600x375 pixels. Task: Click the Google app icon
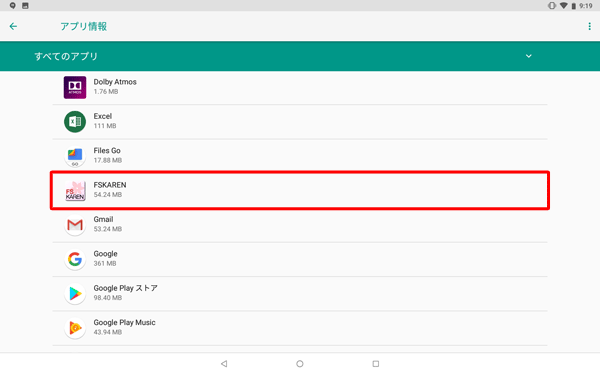click(x=75, y=259)
